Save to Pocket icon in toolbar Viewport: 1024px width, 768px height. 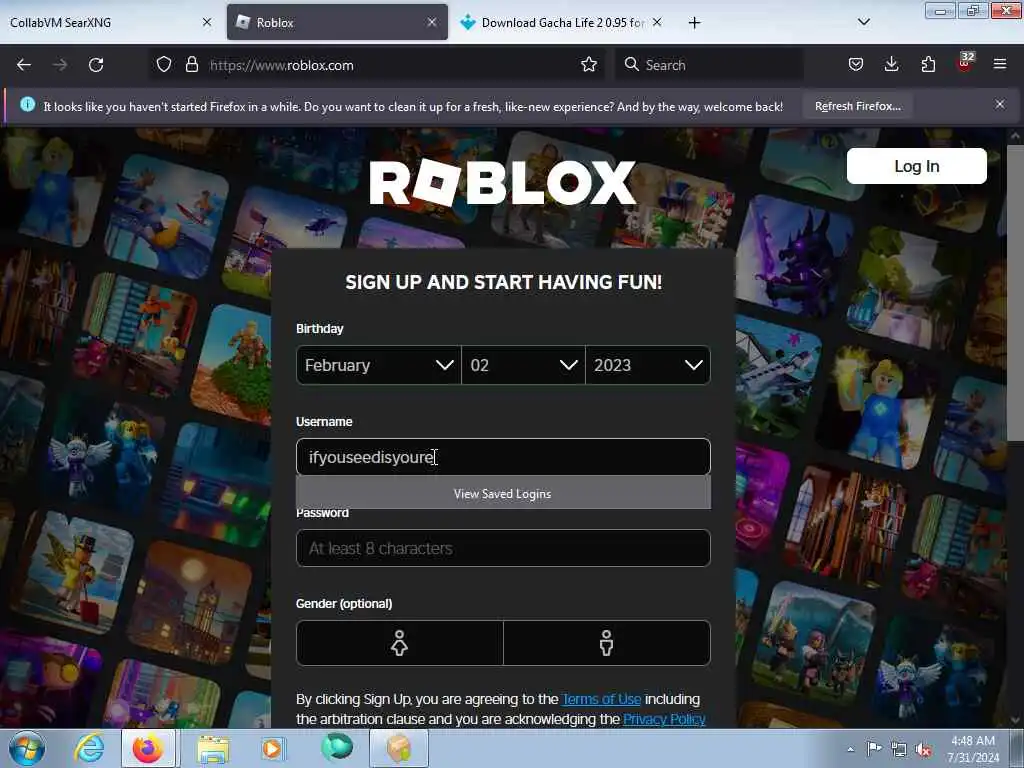[x=856, y=65]
